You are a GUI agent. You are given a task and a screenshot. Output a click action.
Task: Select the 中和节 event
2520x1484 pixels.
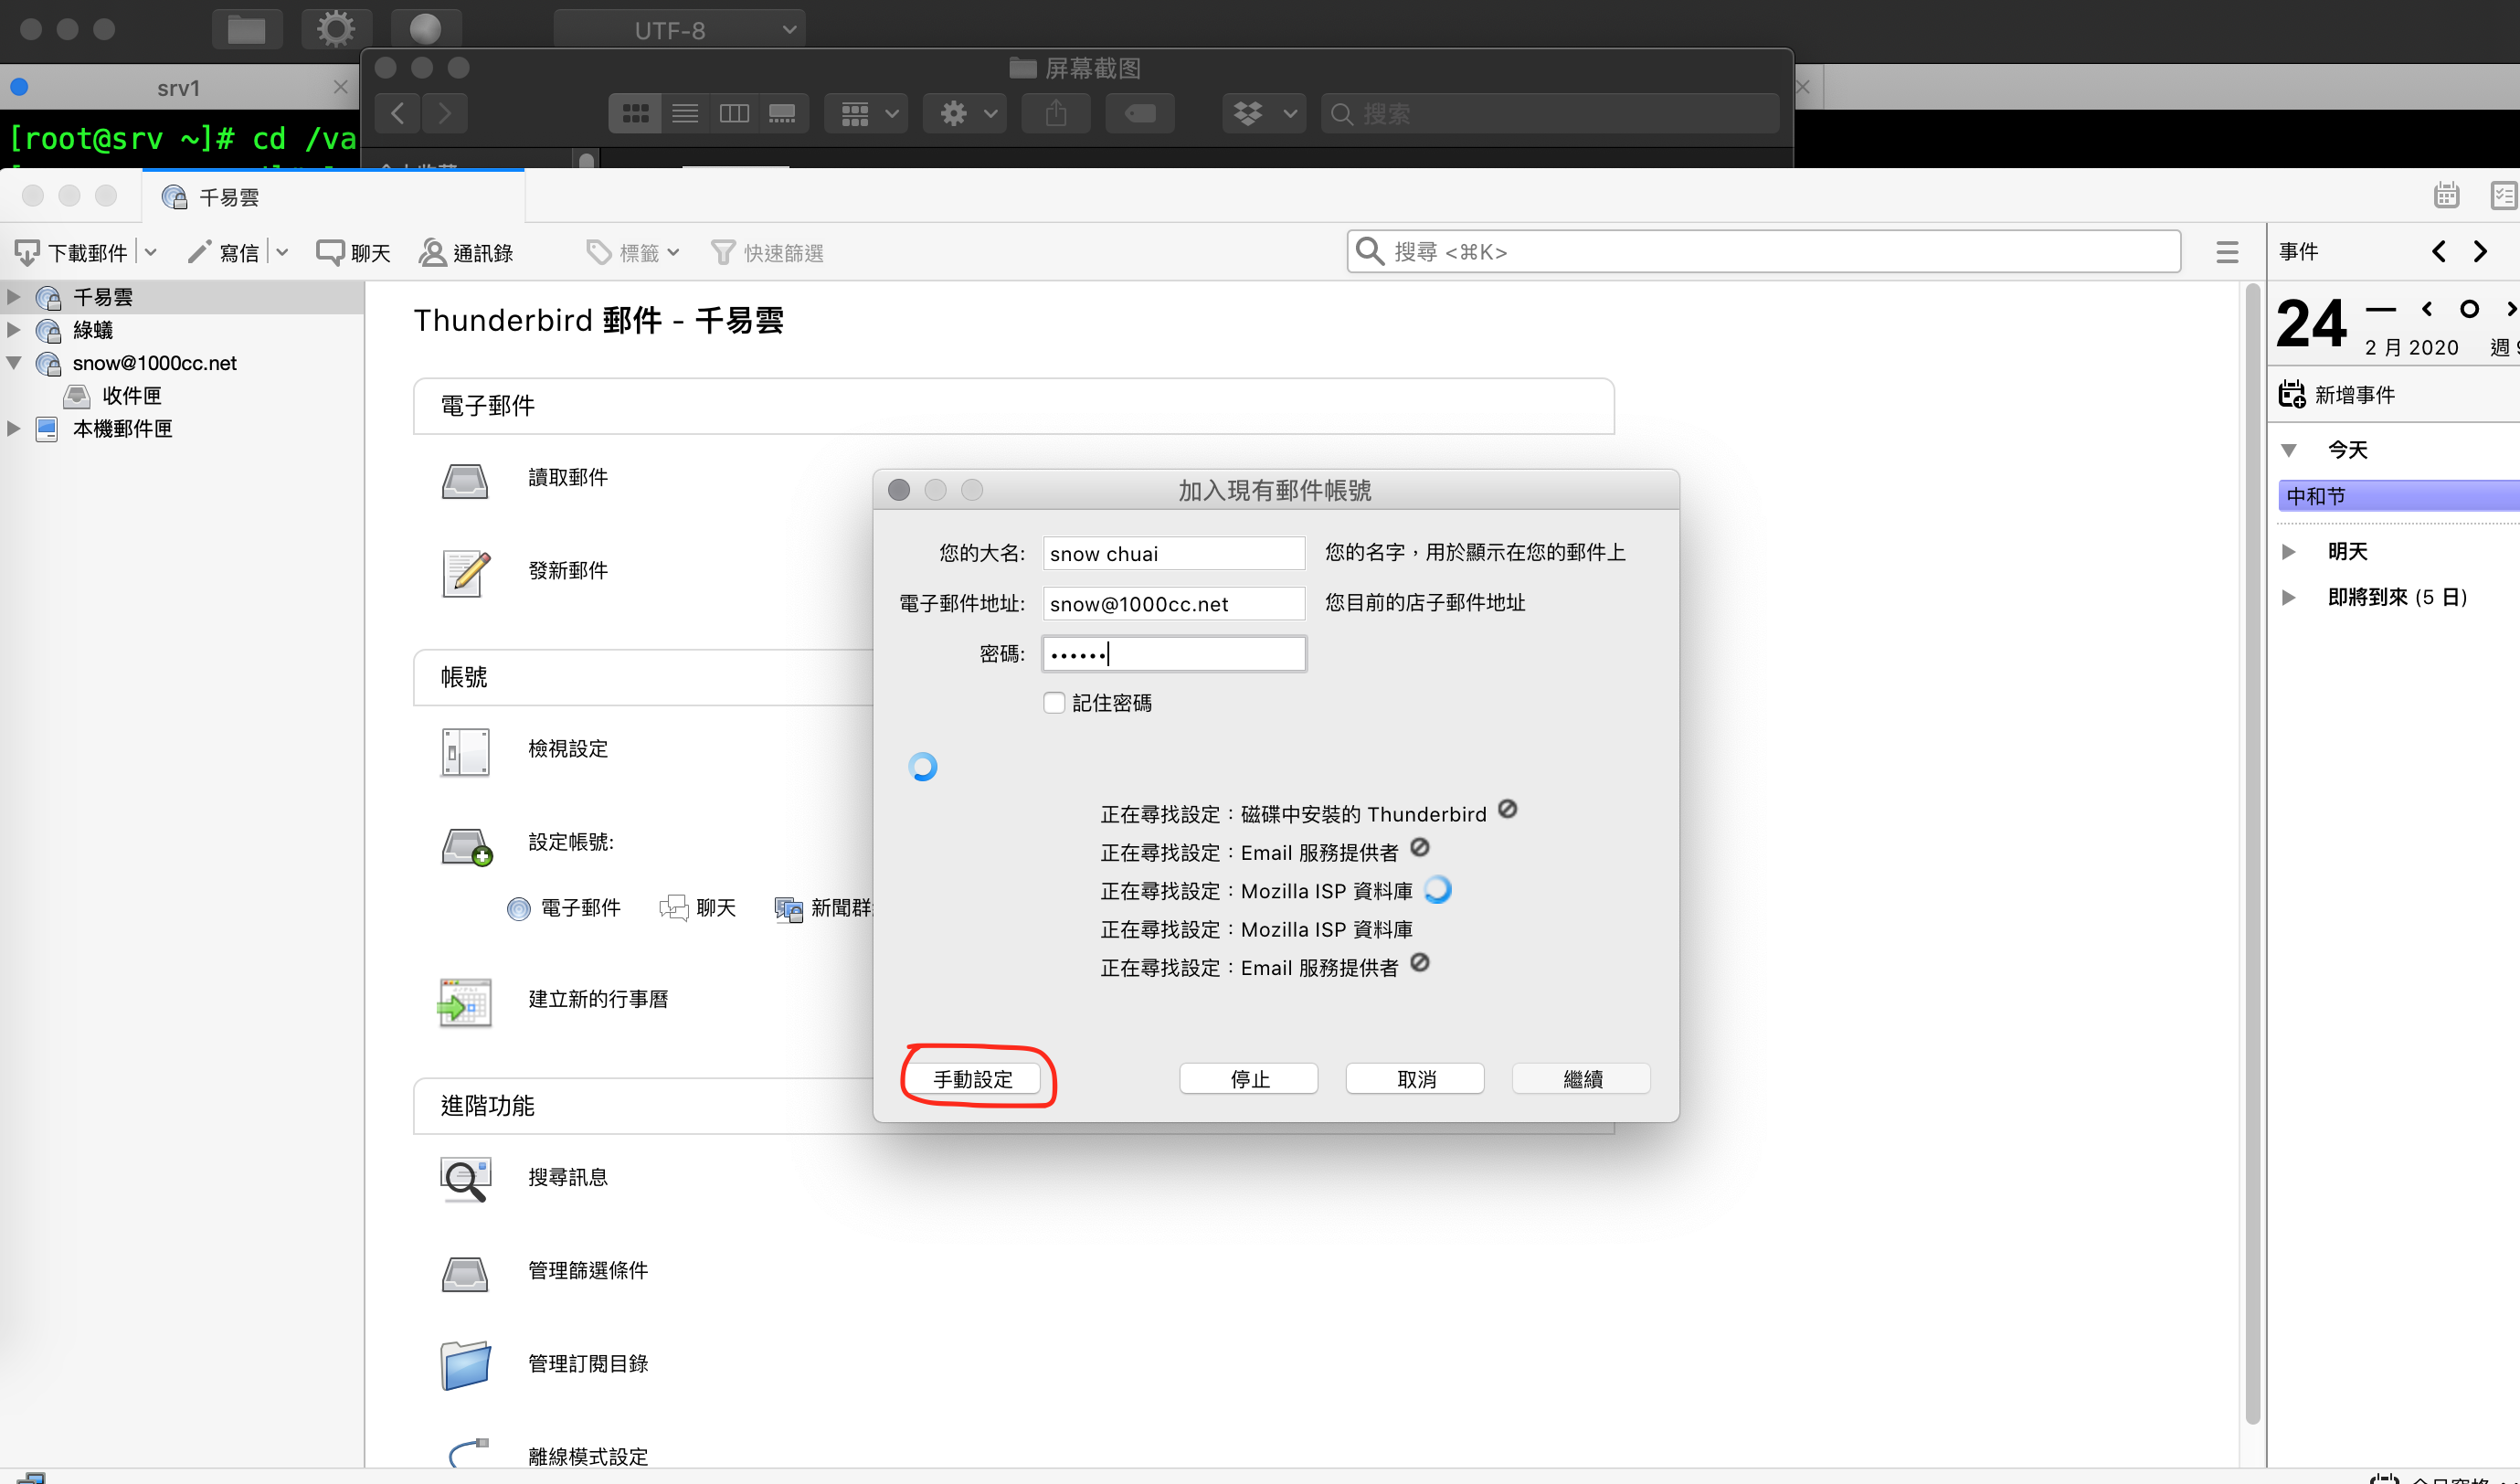pos(2399,496)
